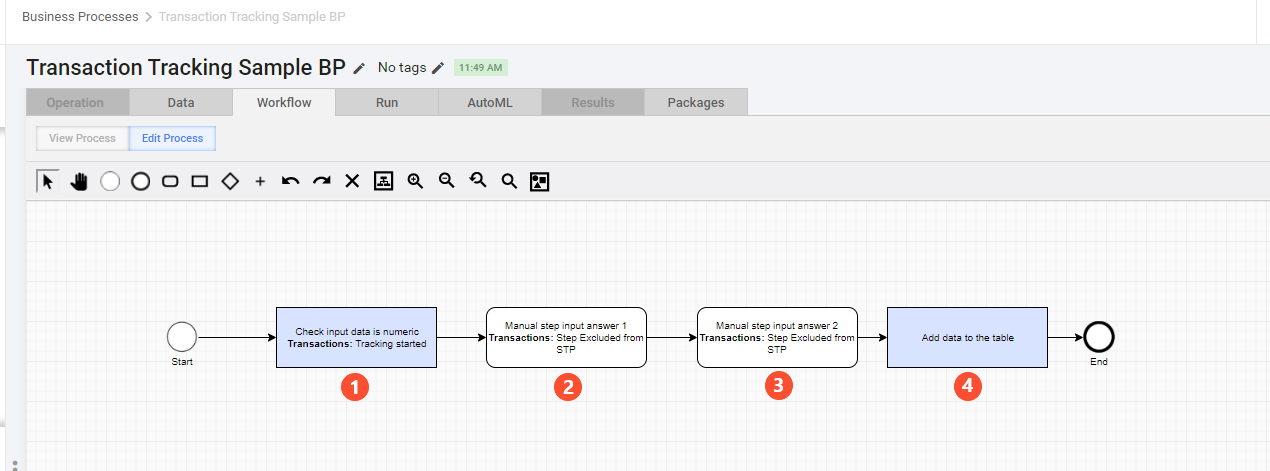Click the plain magnifier zoom icon
Viewport: 1270px width, 471px height.
(x=509, y=181)
